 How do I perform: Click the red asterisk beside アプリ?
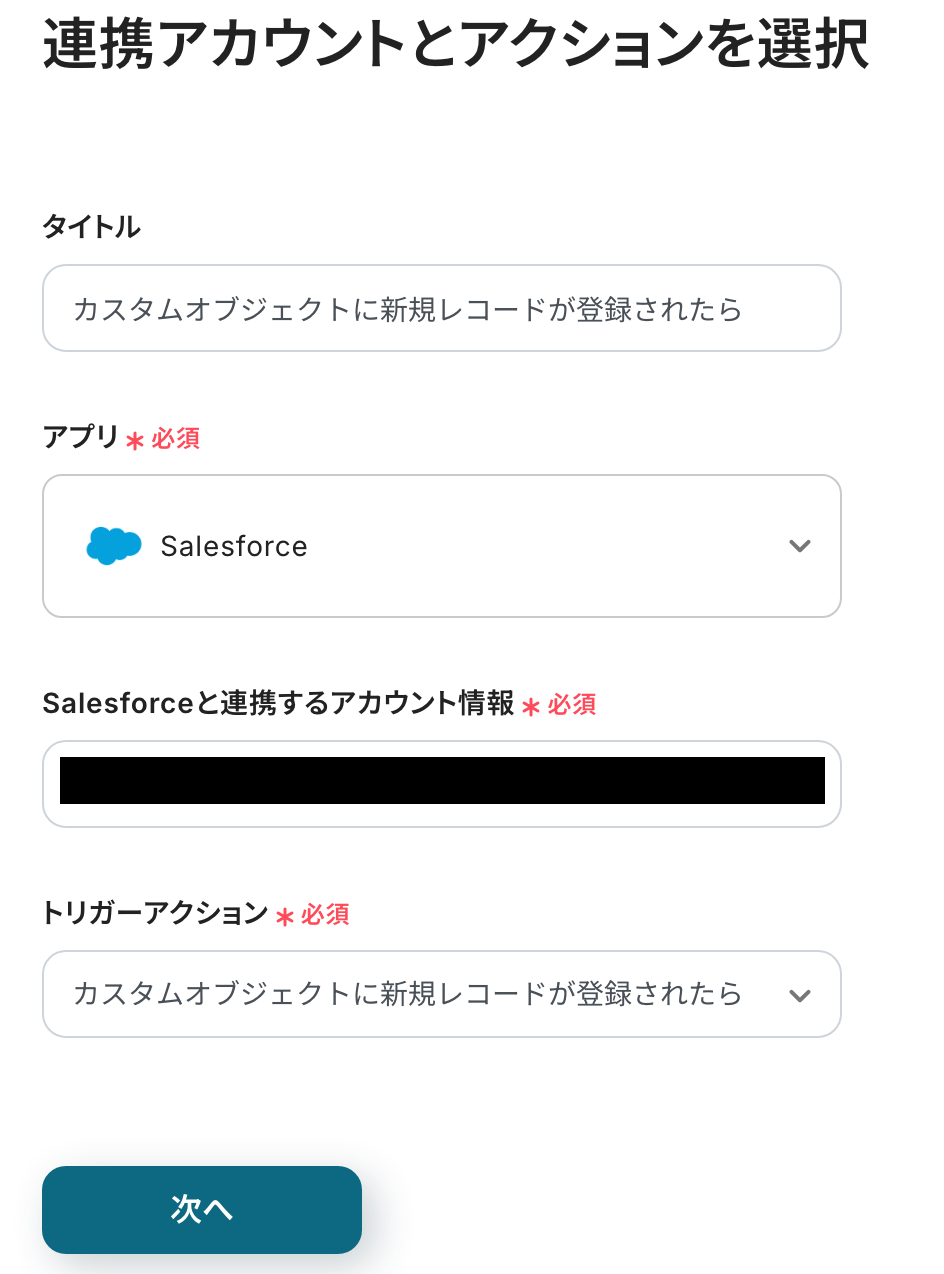[x=135, y=440]
